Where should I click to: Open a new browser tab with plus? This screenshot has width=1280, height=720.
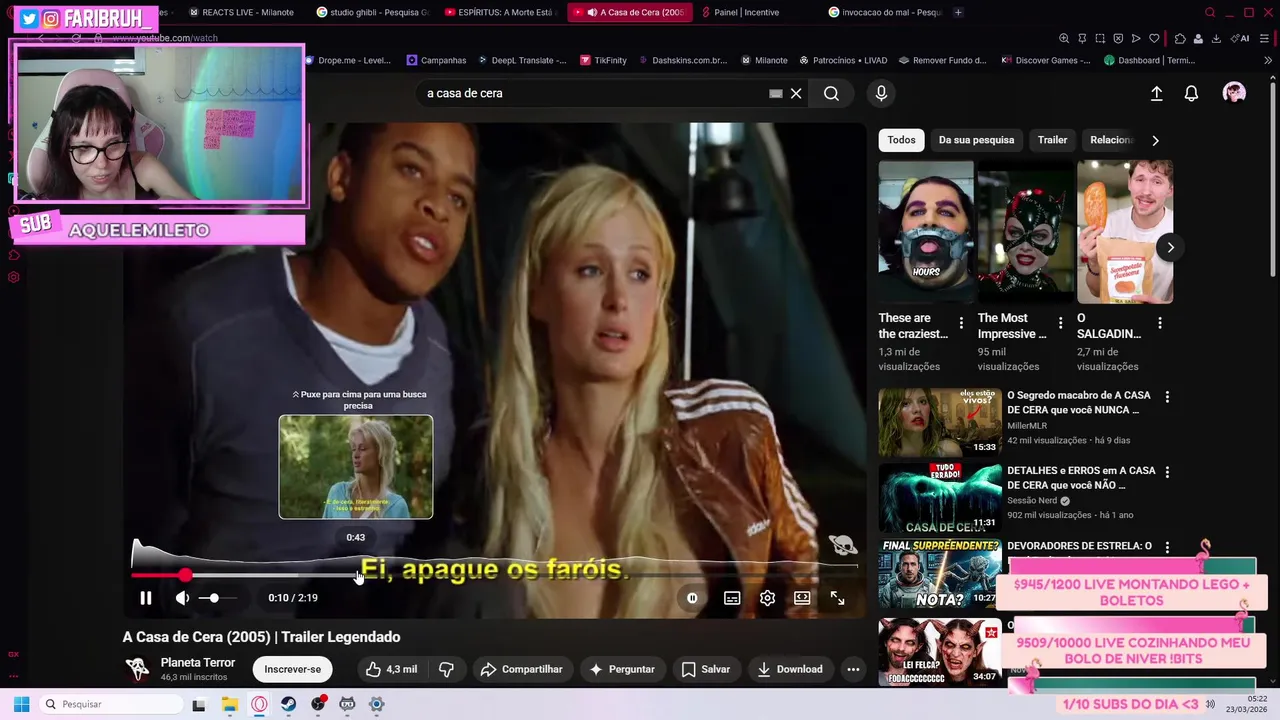pos(958,12)
